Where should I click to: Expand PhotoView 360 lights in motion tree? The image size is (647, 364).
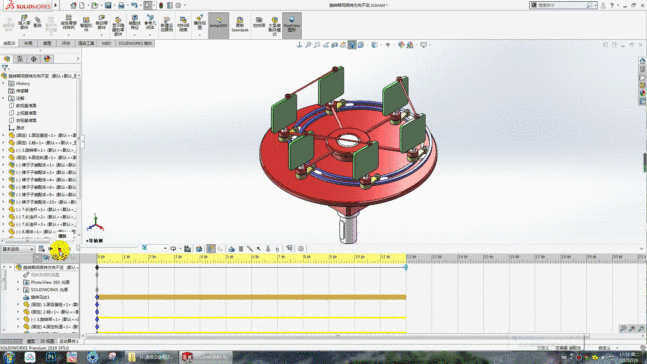18,282
